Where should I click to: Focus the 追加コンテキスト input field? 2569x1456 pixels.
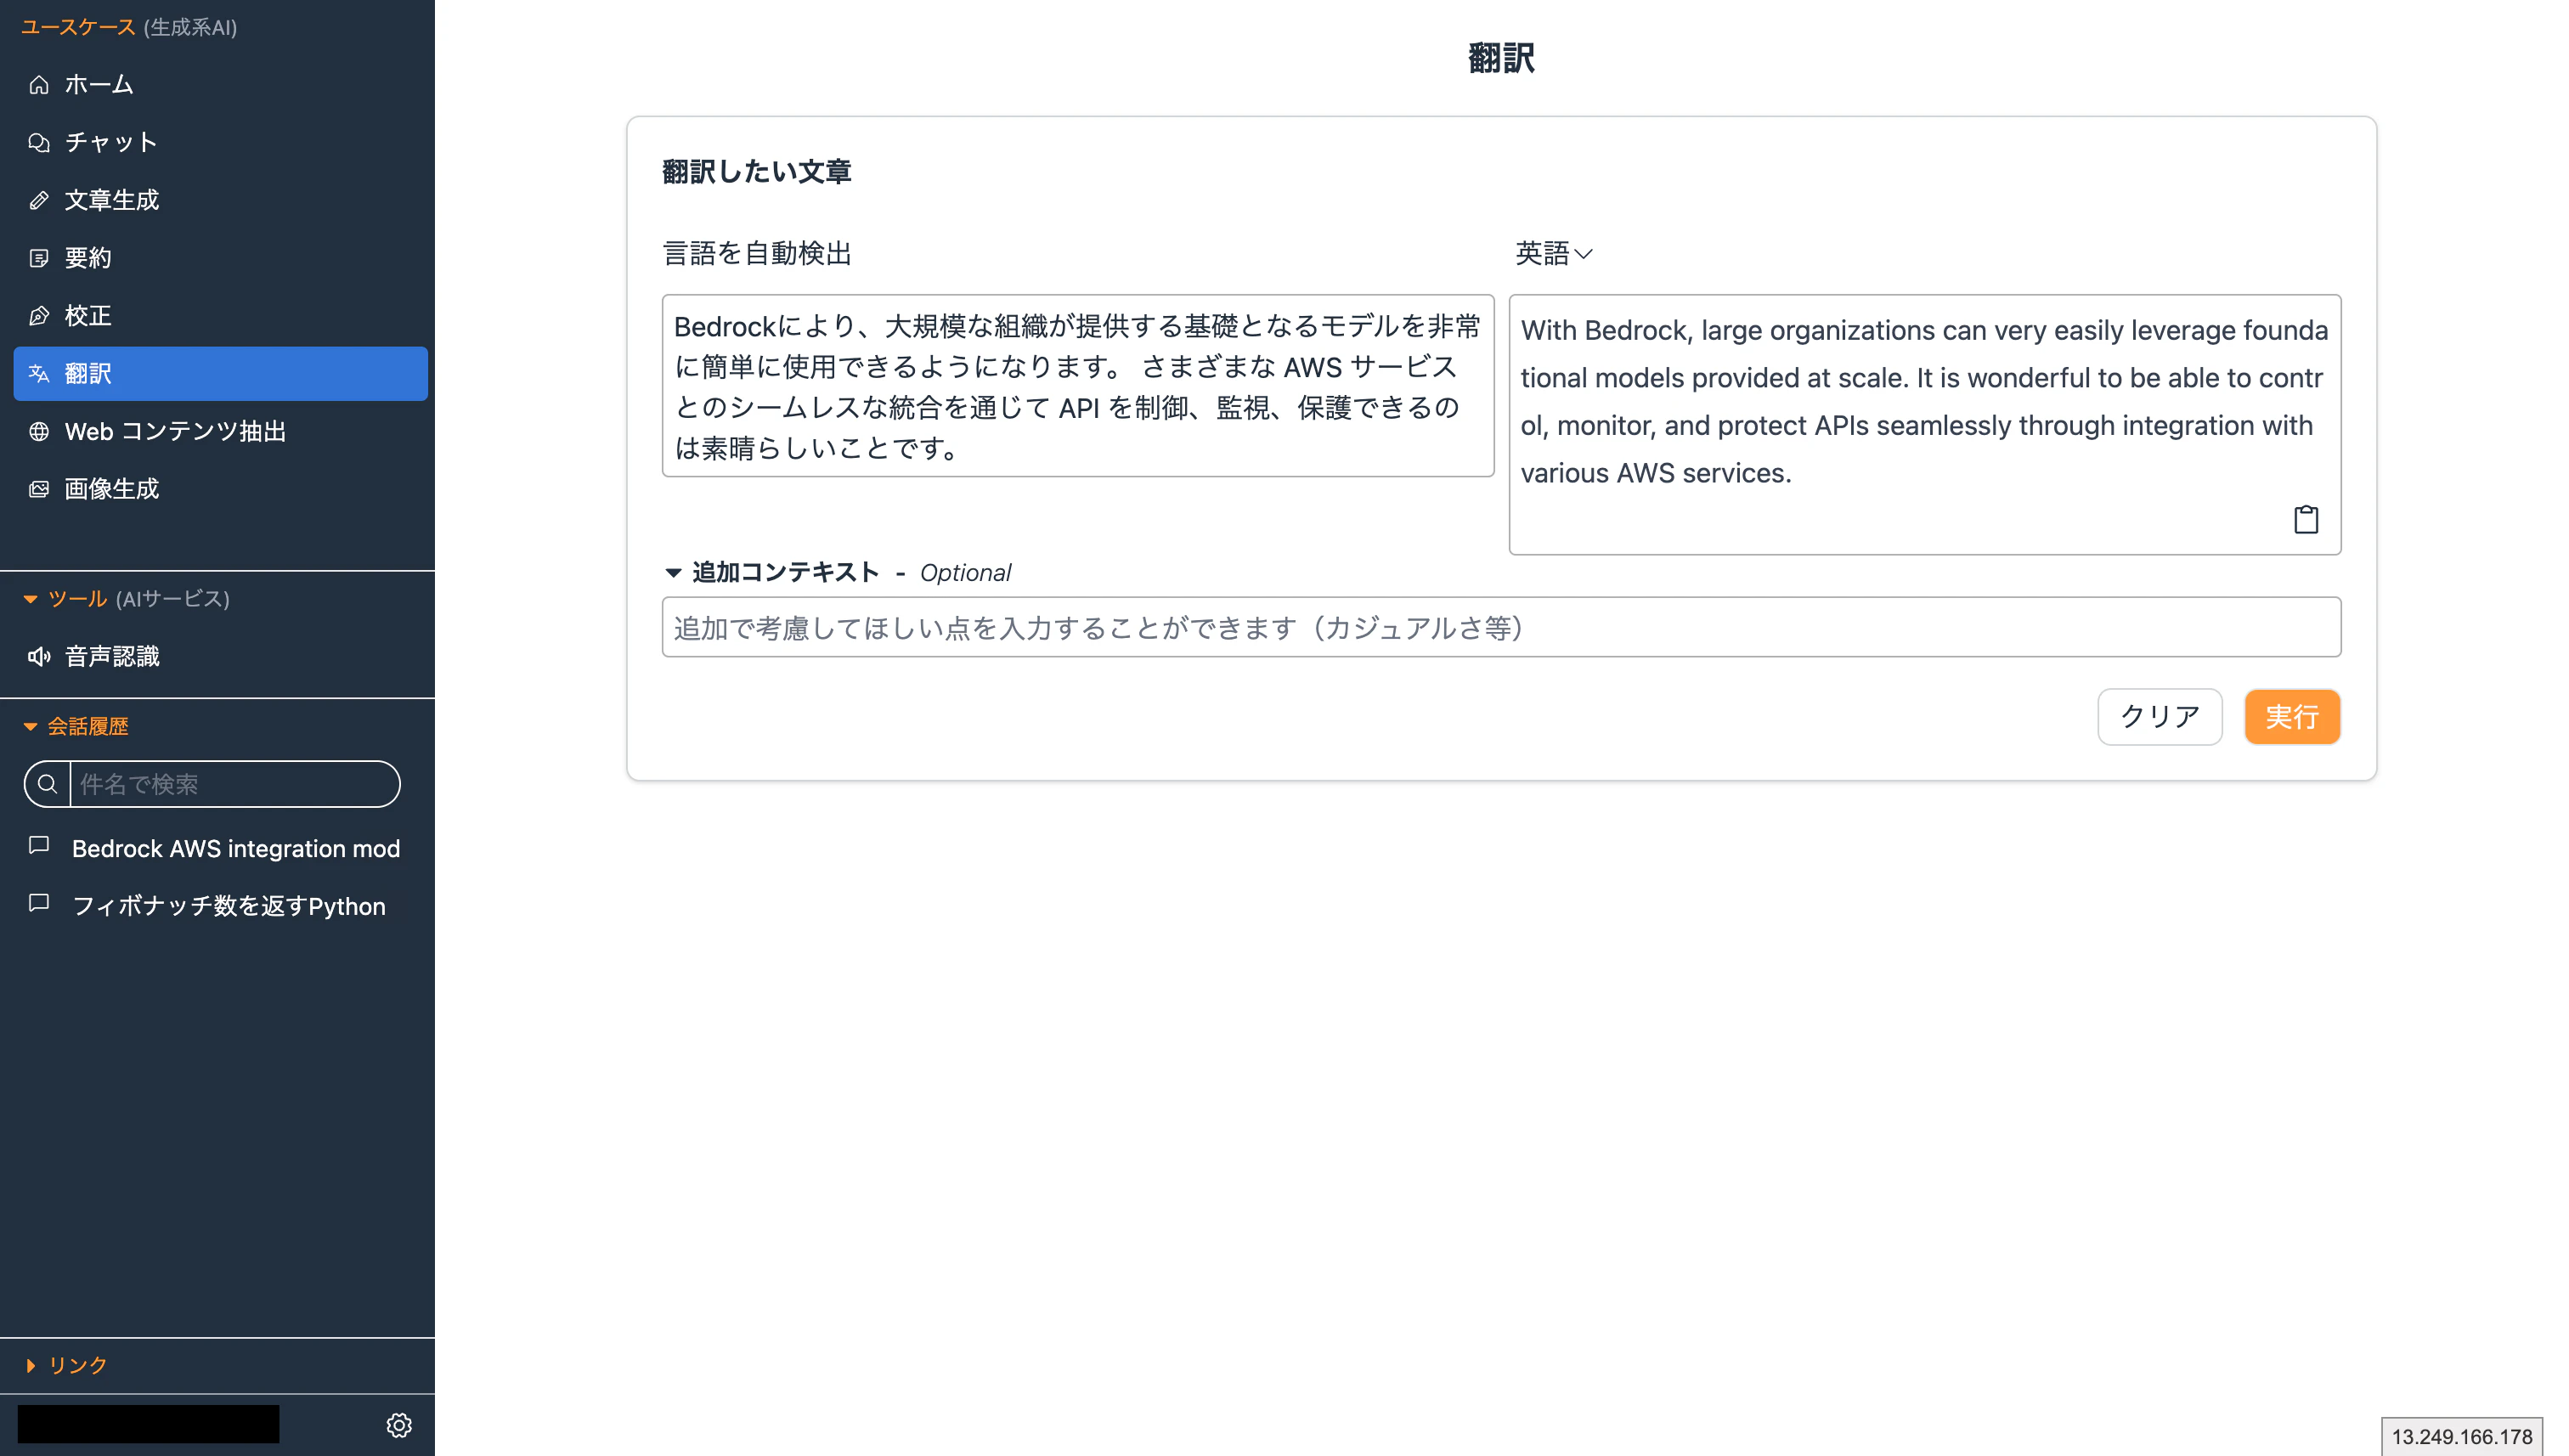point(1500,627)
